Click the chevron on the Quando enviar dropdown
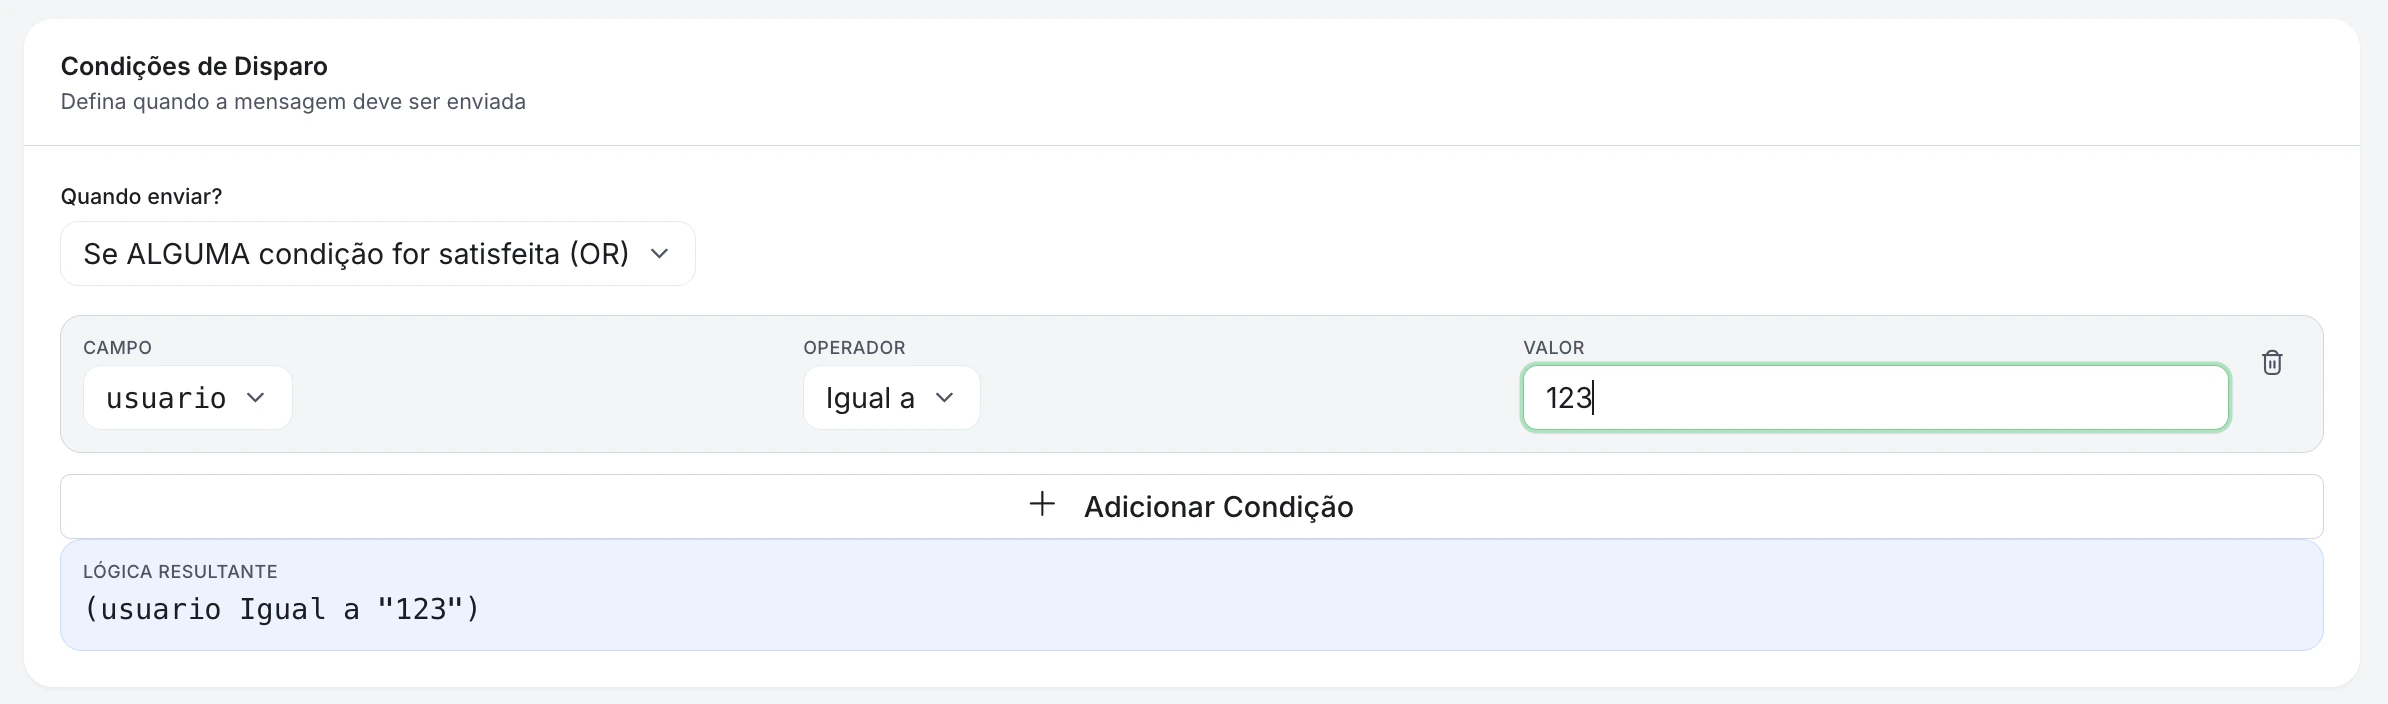This screenshot has width=2388, height=704. pyautogui.click(x=659, y=254)
